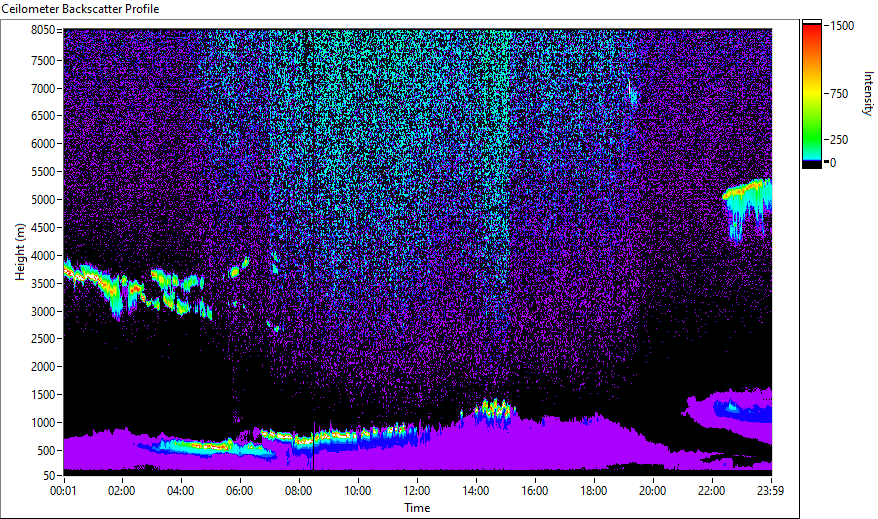Viewport: 878px width, 519px height.
Task: Click the 6500 height axis value
Action: (43, 116)
